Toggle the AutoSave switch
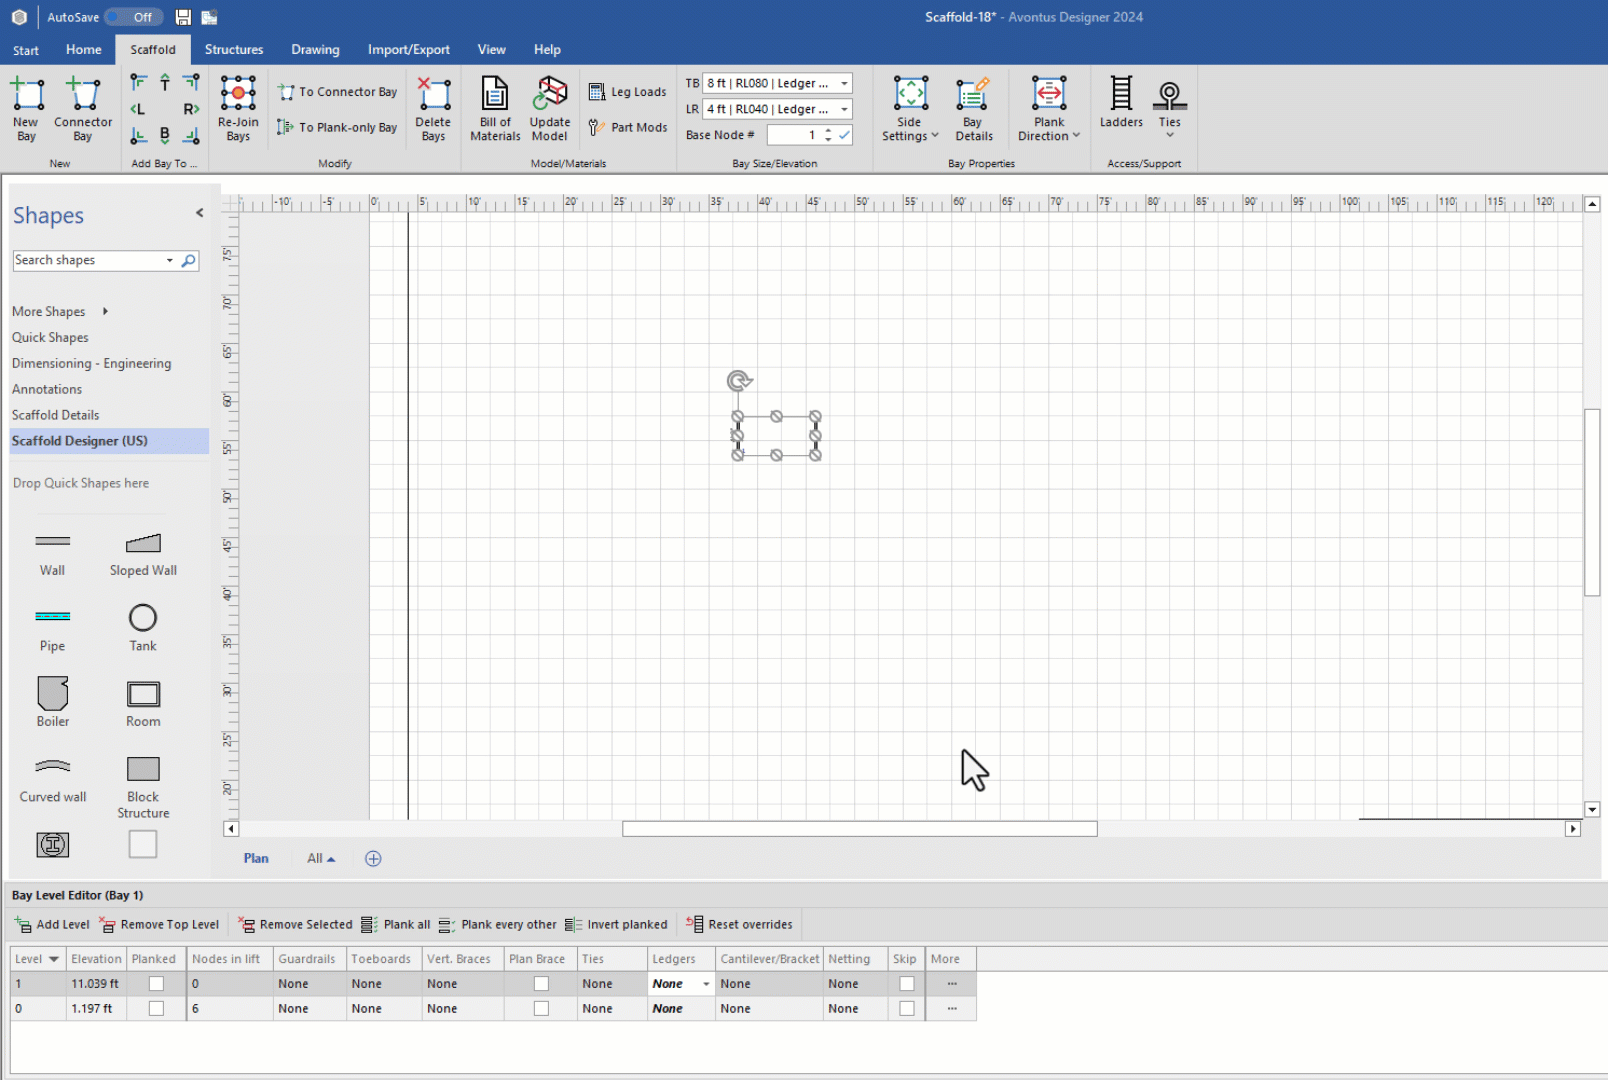This screenshot has width=1608, height=1080. (x=133, y=17)
